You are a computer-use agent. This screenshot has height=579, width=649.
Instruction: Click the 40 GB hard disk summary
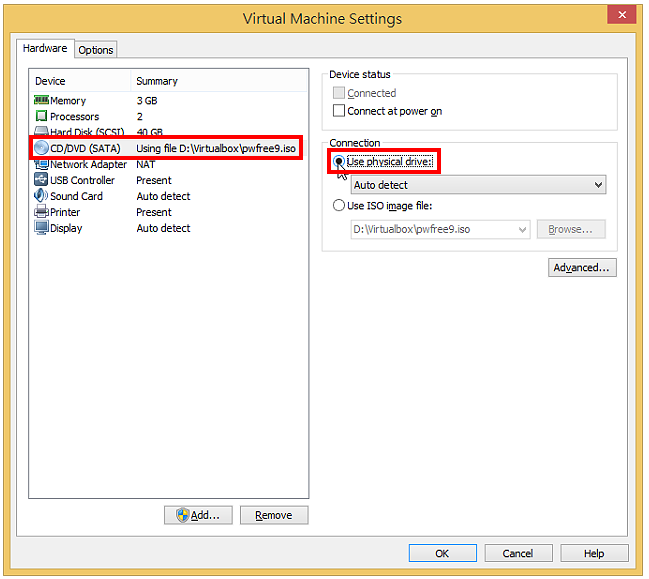[x=150, y=132]
